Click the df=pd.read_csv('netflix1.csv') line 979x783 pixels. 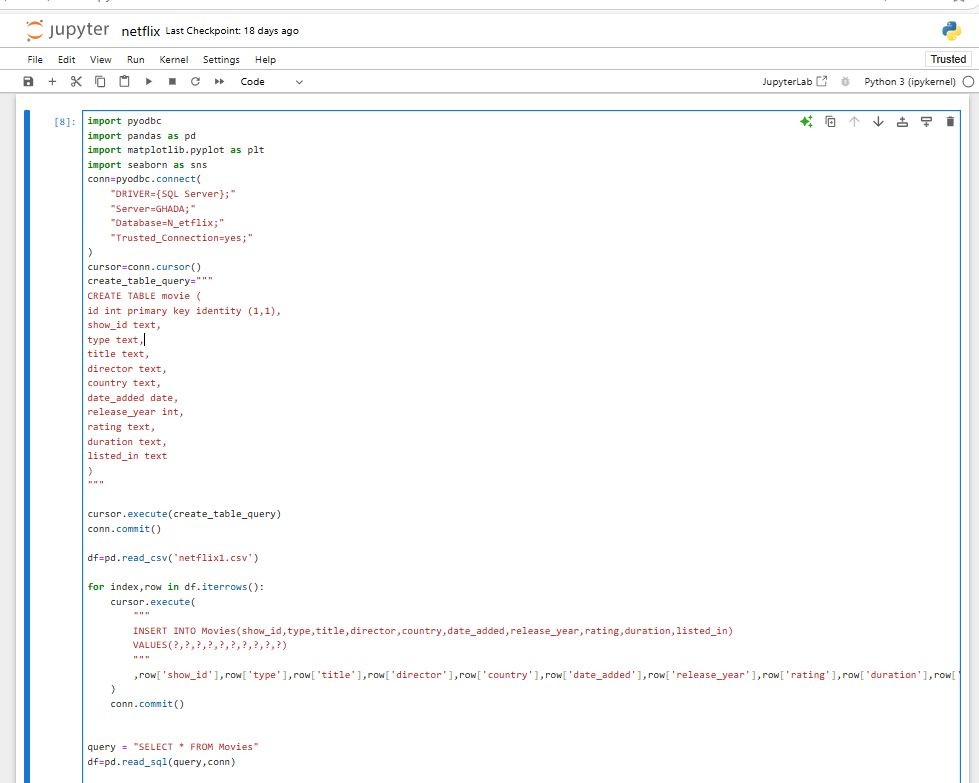coord(173,558)
